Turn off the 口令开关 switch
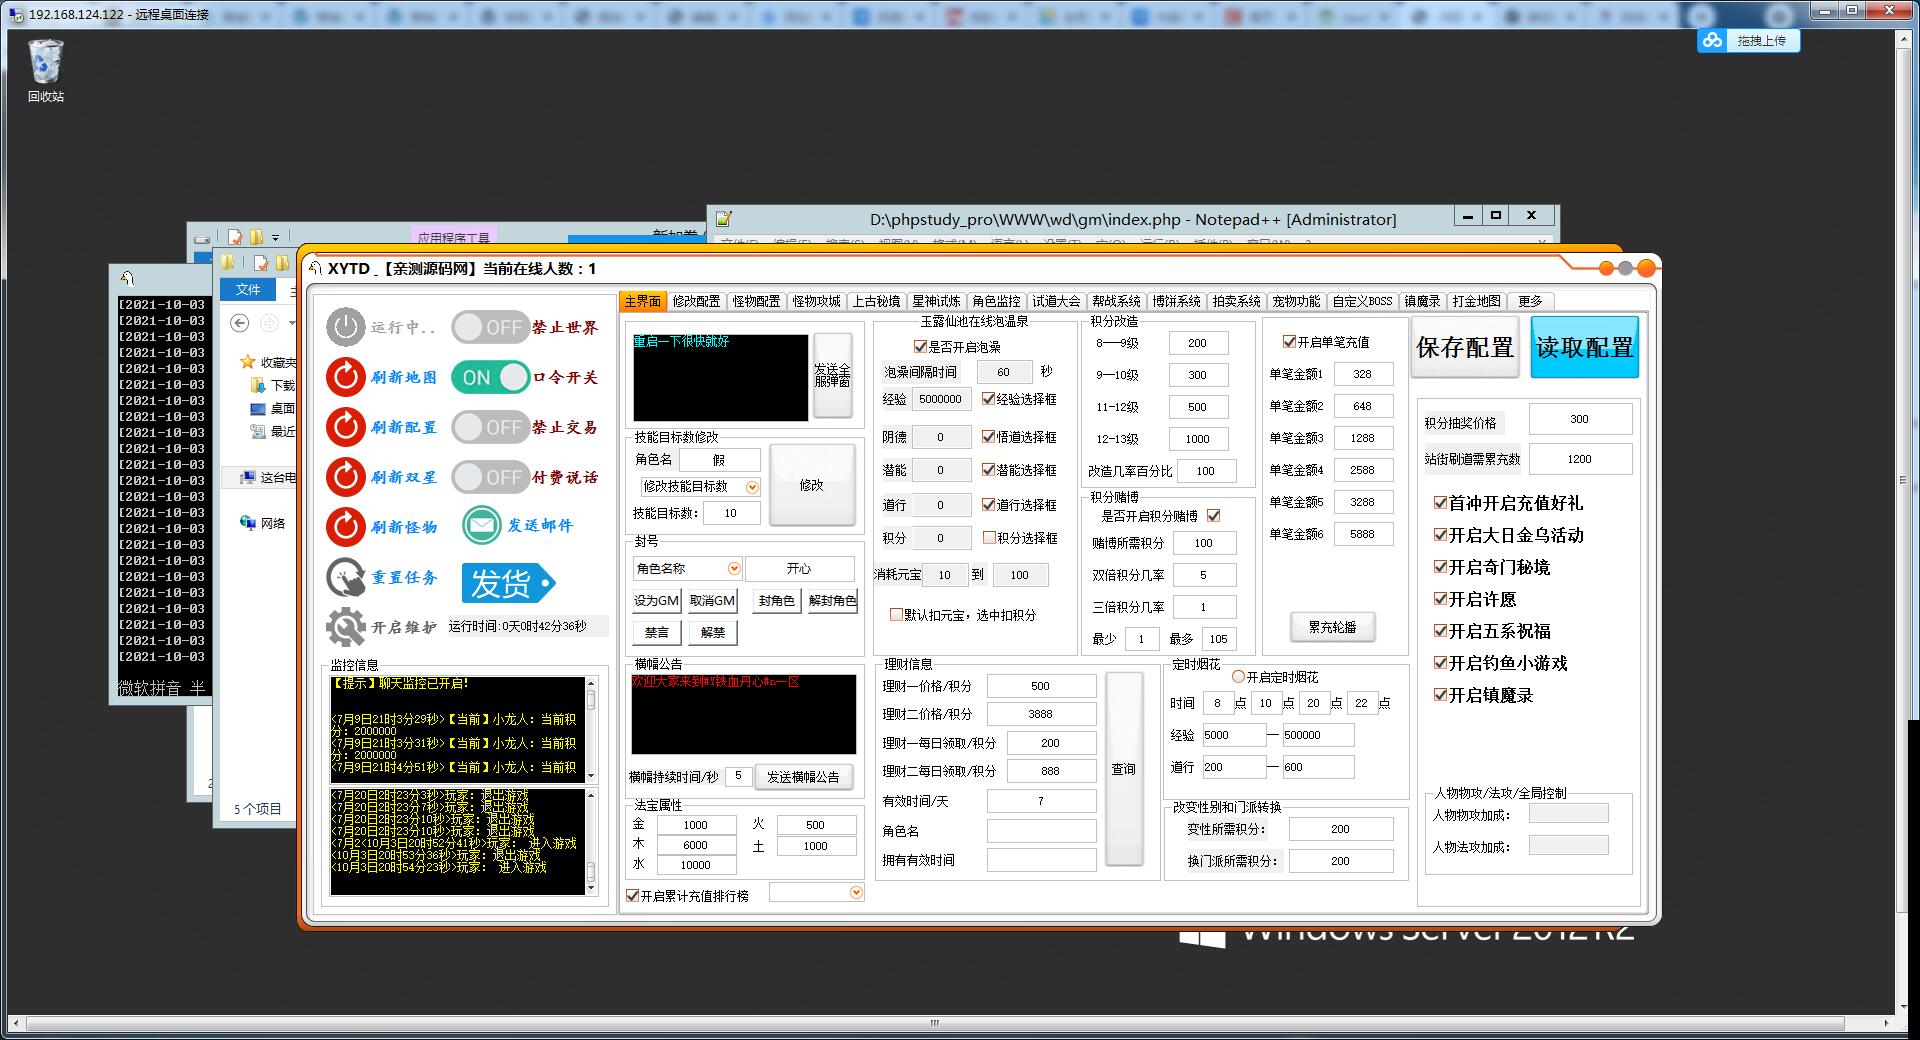This screenshot has width=1920, height=1040. (x=489, y=378)
